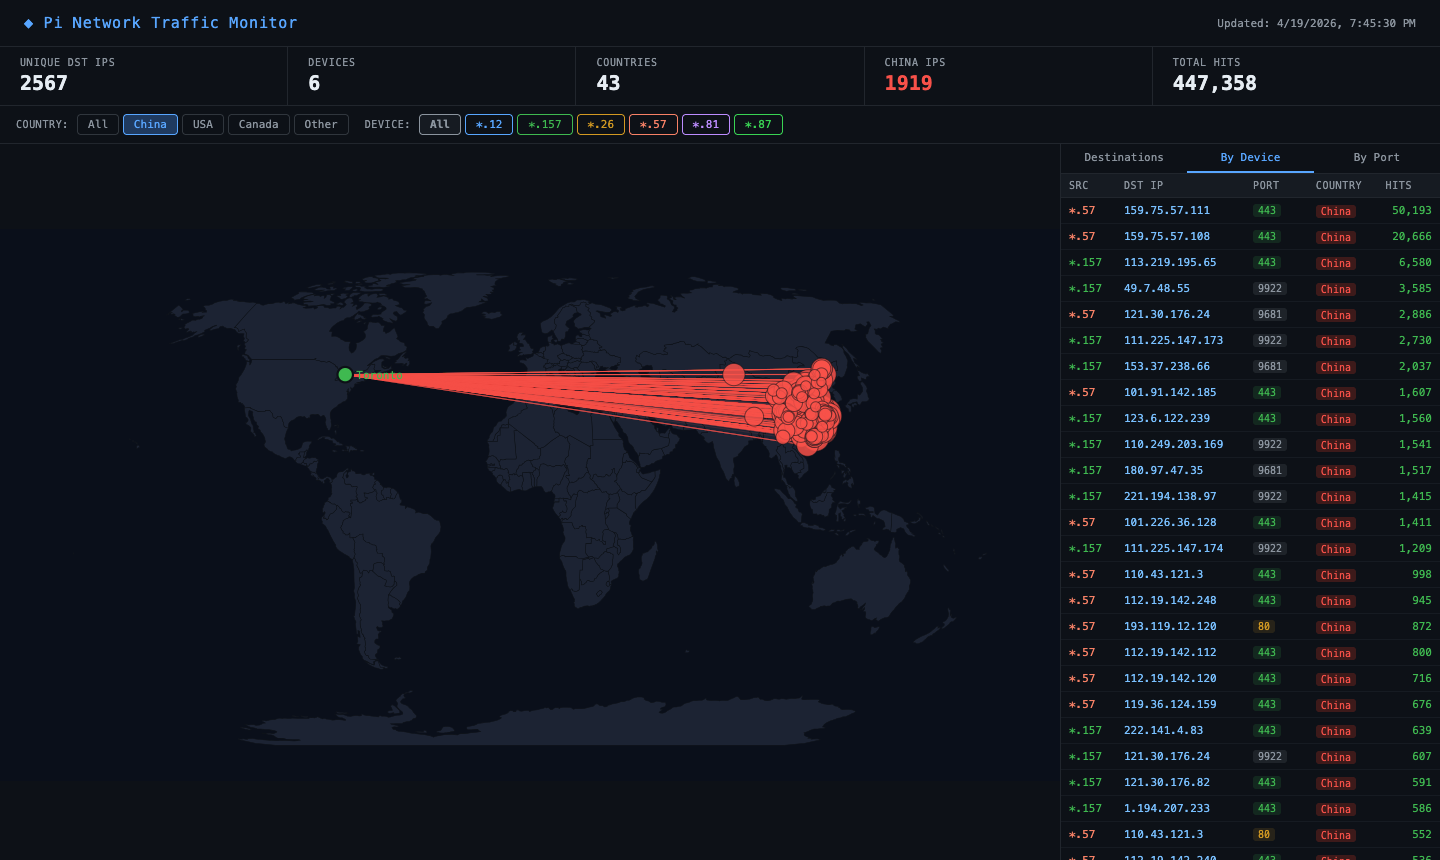Viewport: 1440px width, 860px height.
Task: Click the diamond logo beside Pi Network Traffic Monitor
Action: (x=28, y=23)
